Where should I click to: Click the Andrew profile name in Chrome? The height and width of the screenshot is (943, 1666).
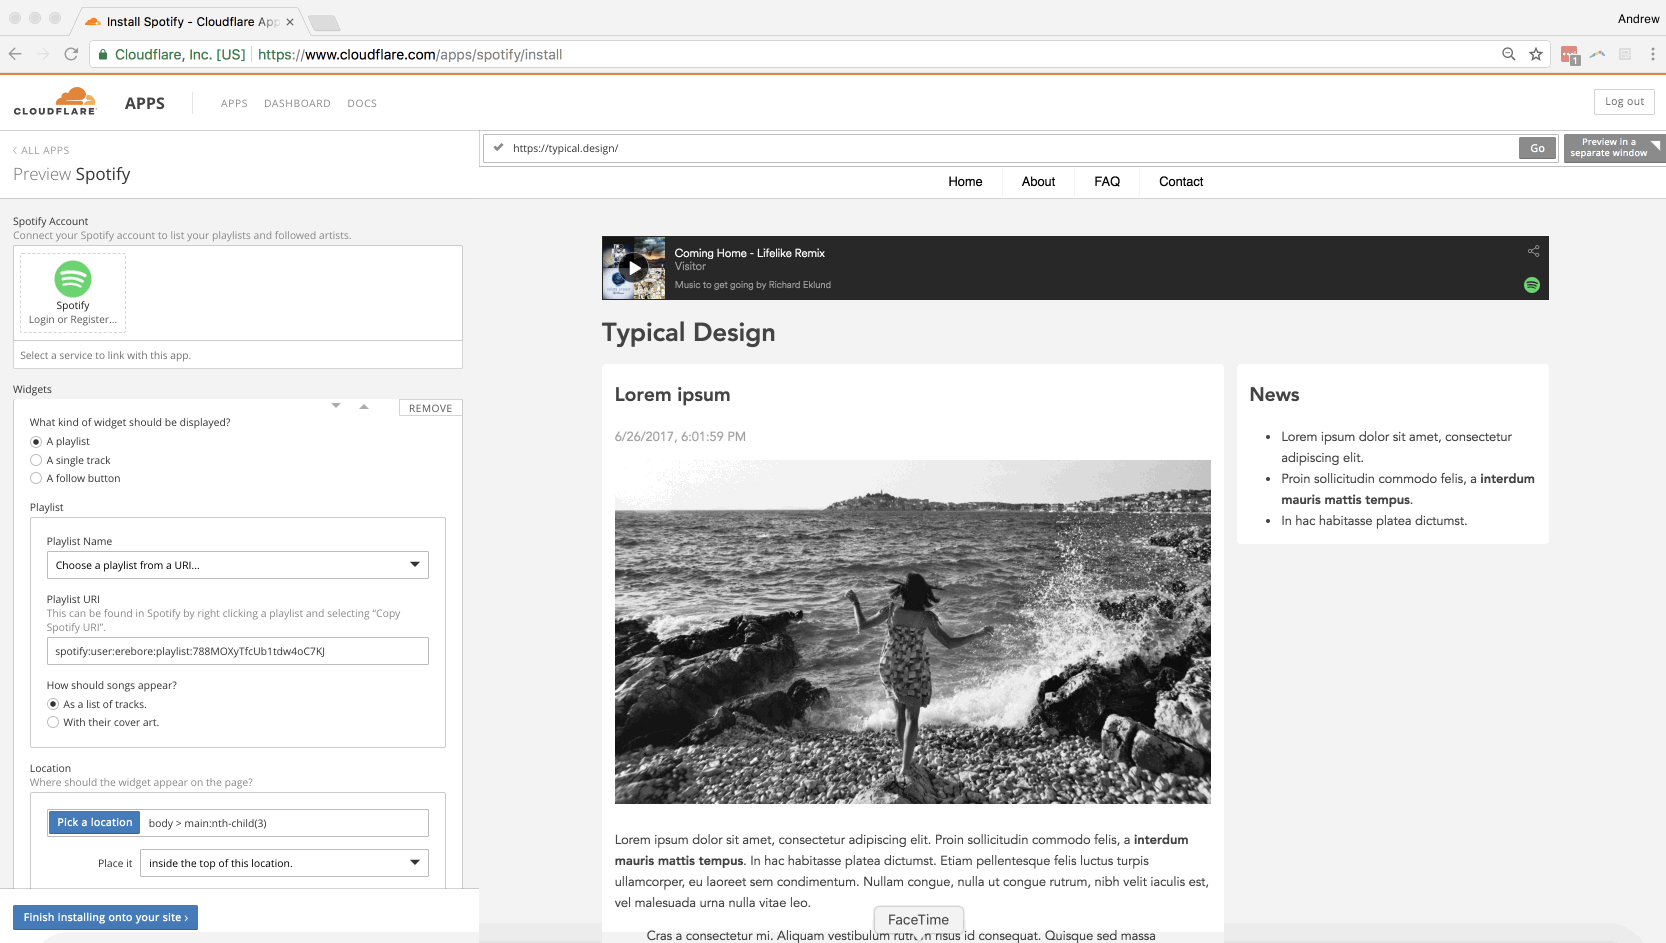[x=1638, y=19]
